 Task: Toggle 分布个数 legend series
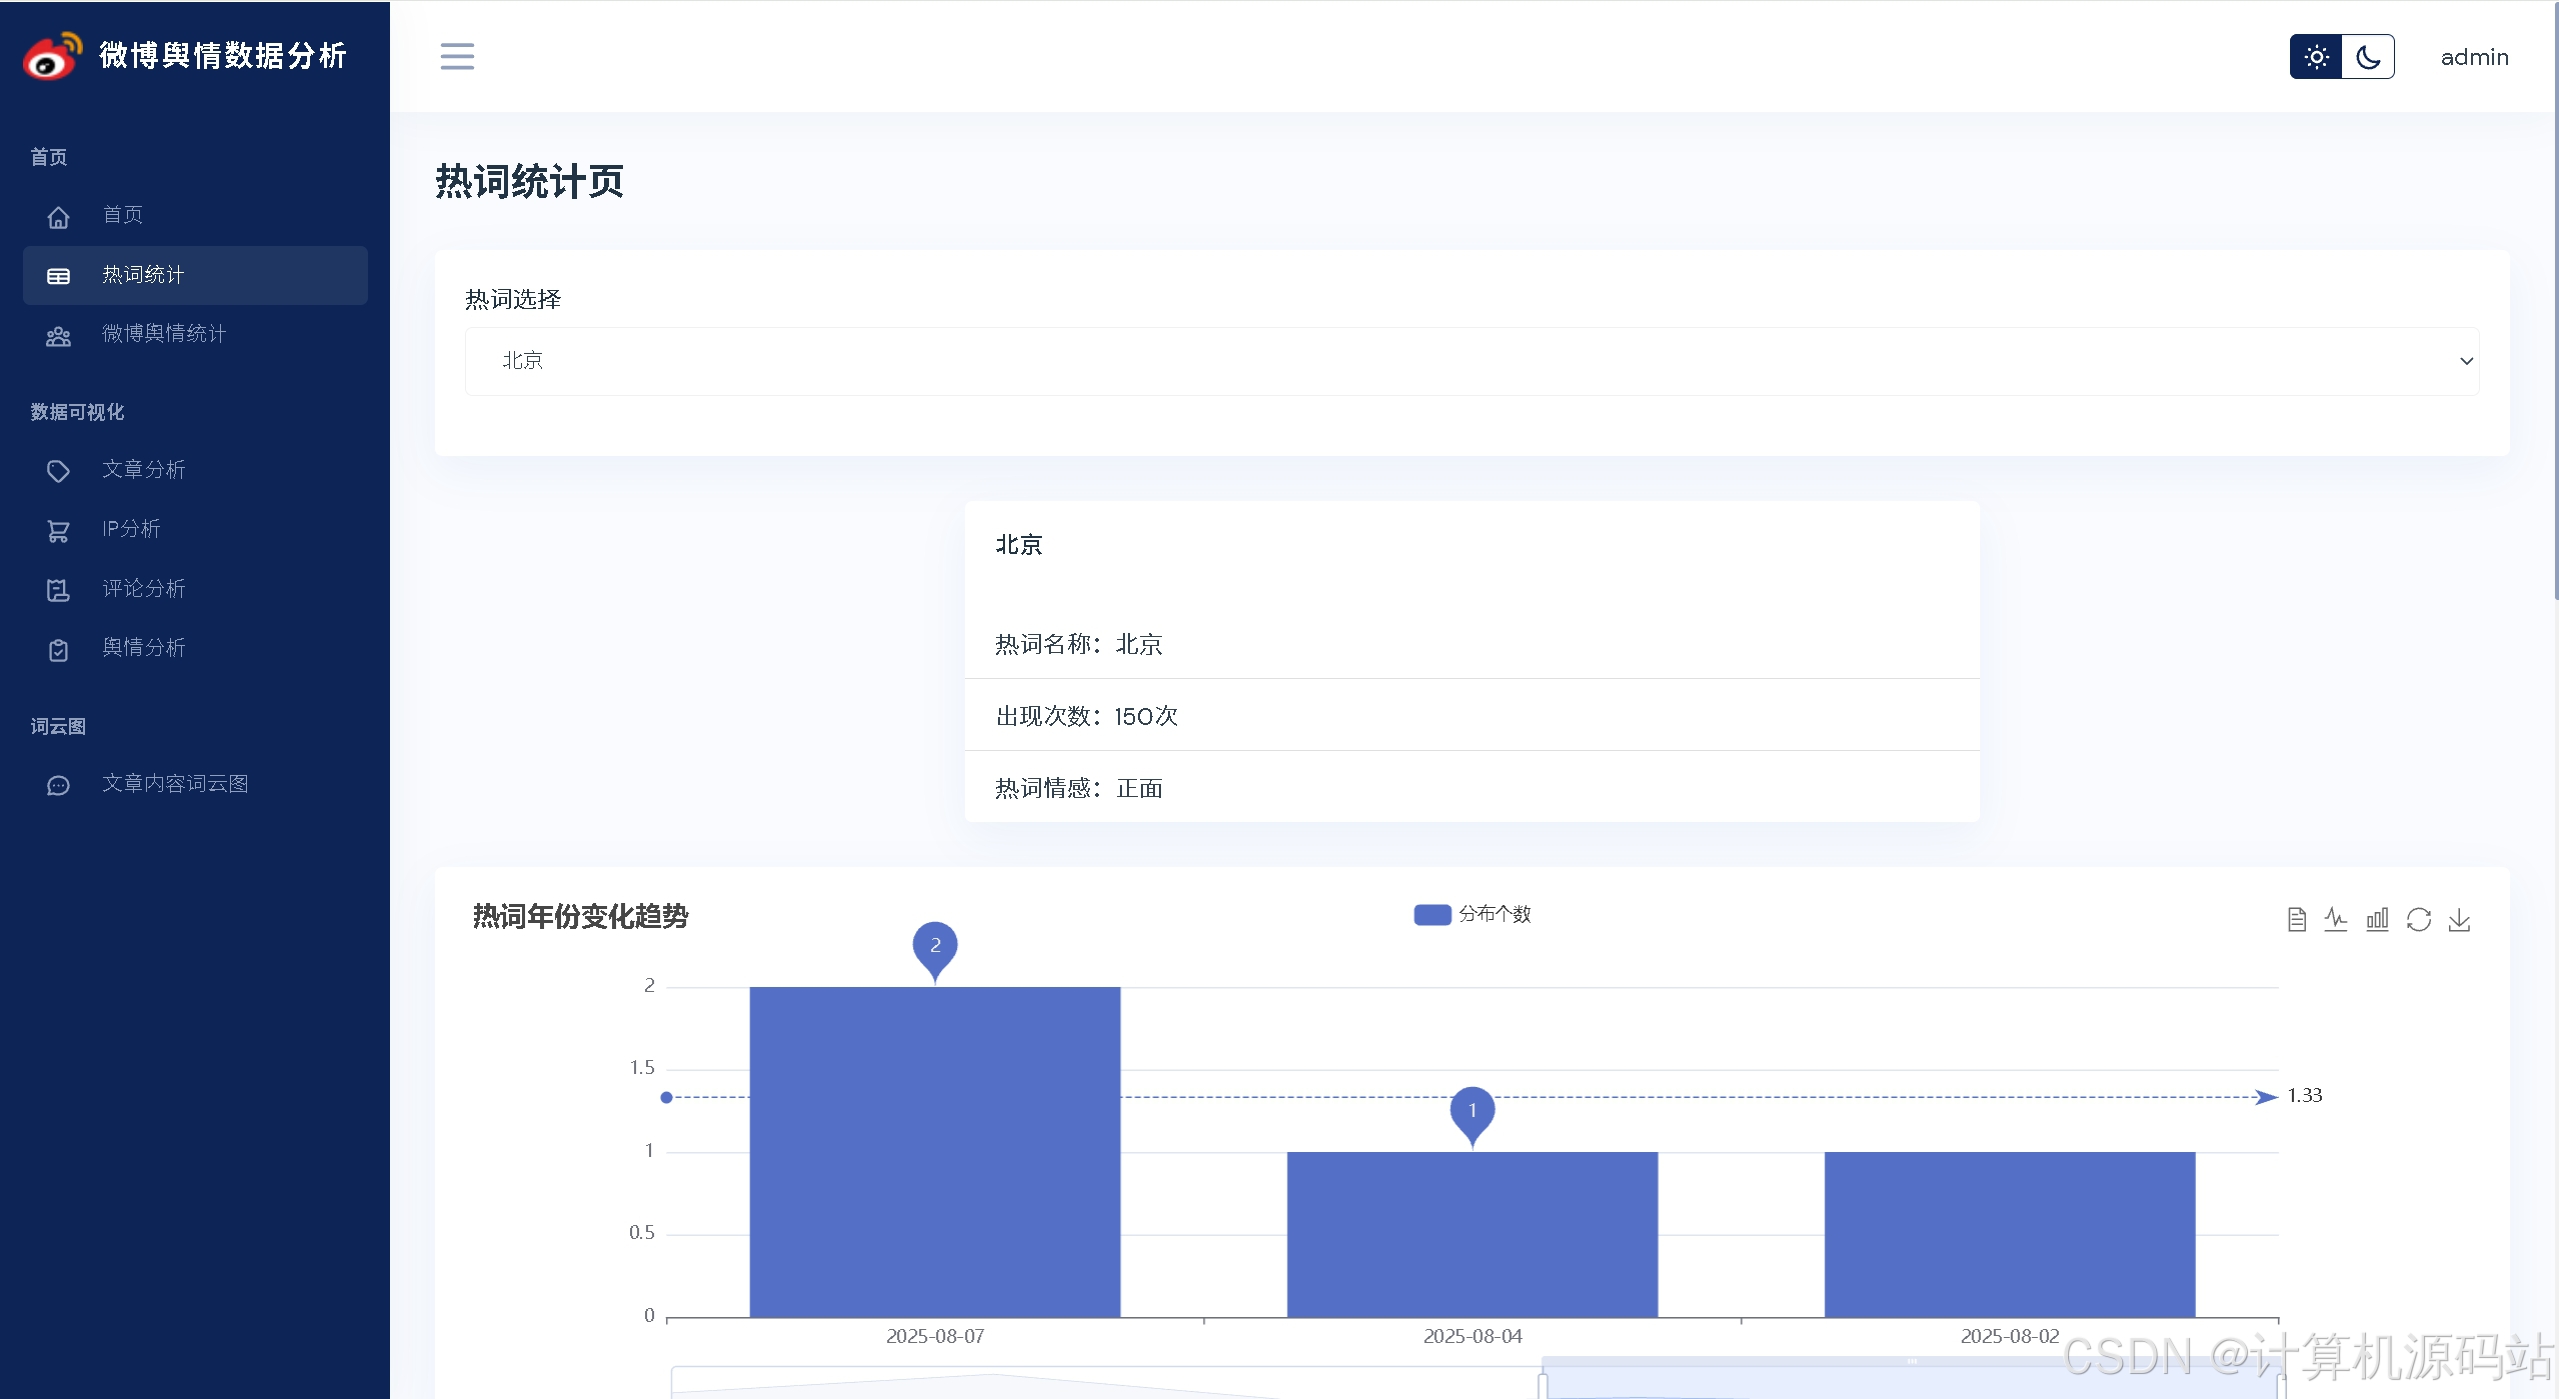[x=1472, y=914]
